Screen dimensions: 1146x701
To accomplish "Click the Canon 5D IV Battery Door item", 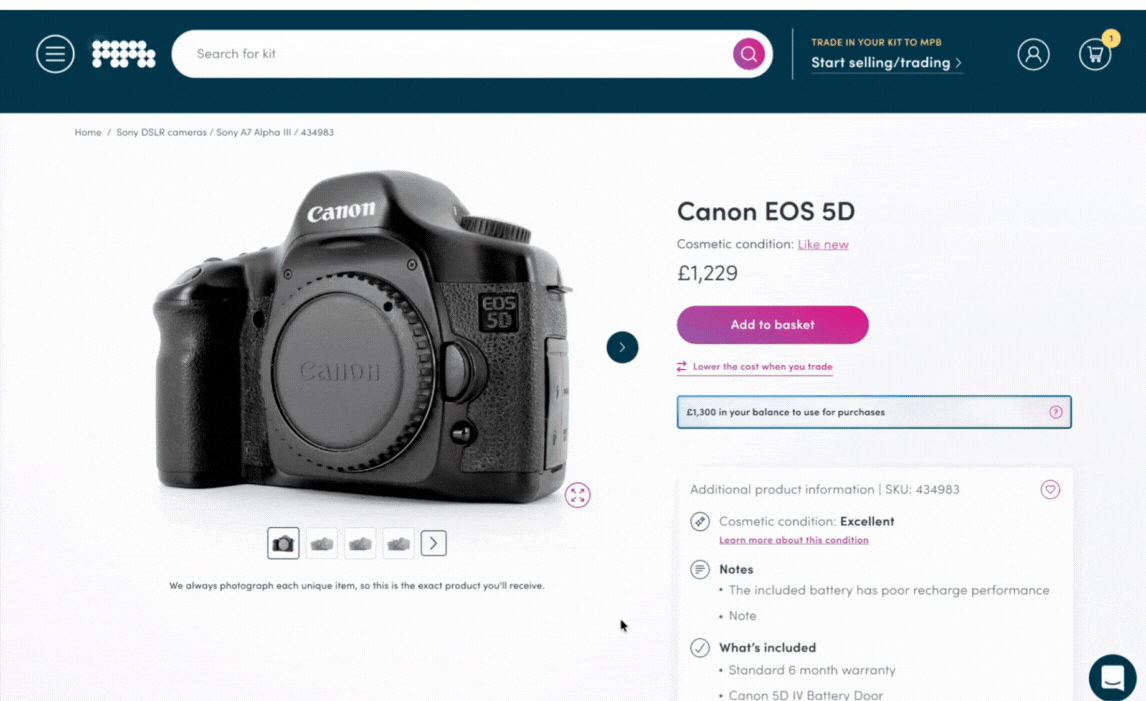I will click(806, 695).
